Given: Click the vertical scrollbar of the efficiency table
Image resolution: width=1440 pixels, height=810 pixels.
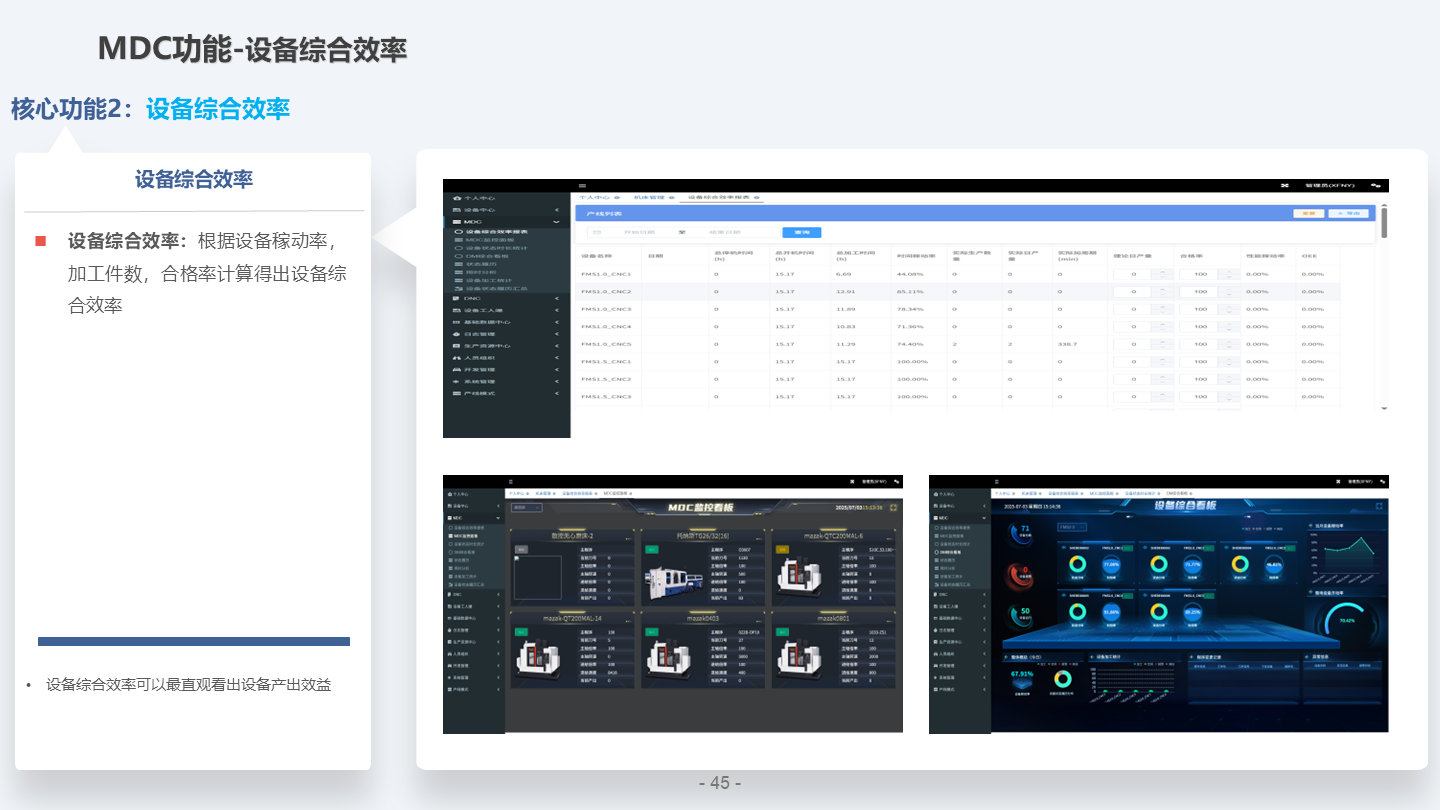Looking at the screenshot, I should point(1384,222).
